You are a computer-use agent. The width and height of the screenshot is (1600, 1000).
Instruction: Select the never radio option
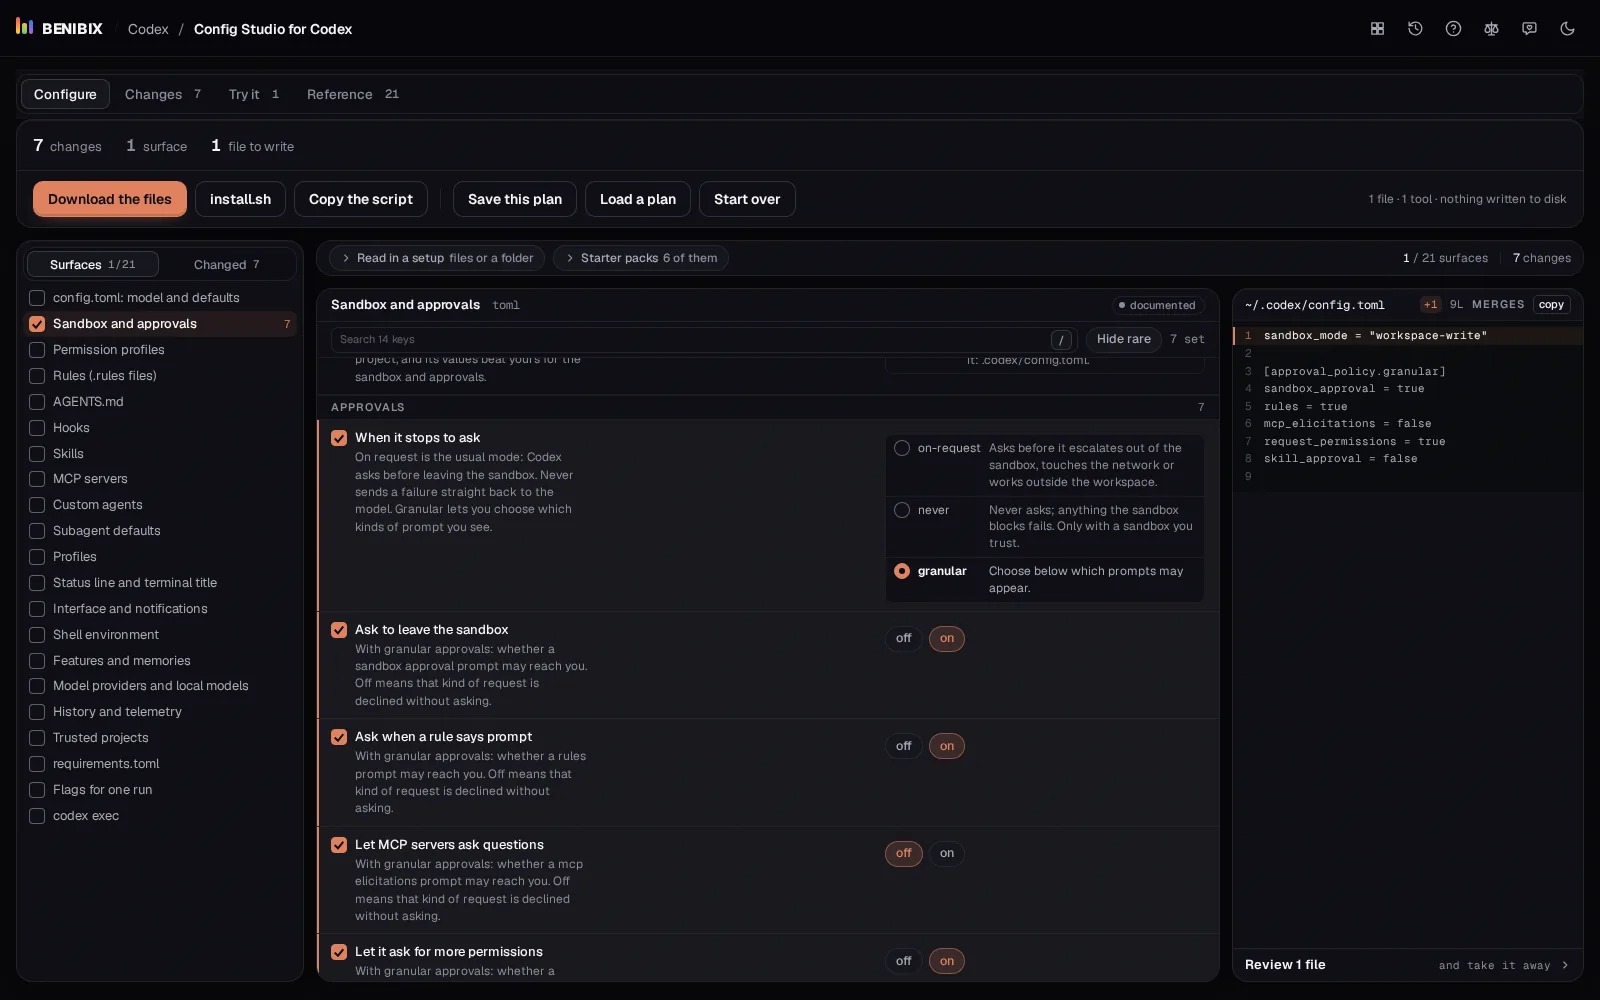click(902, 510)
